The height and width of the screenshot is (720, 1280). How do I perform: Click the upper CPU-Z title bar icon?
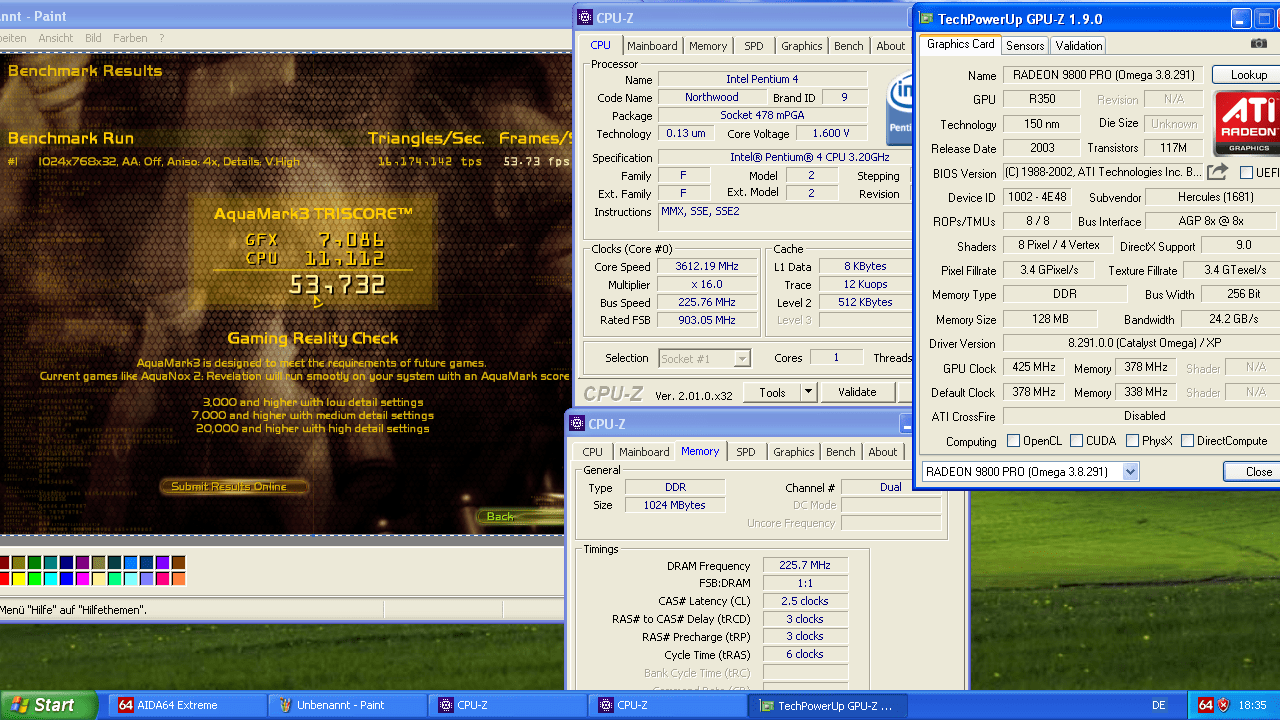pos(583,17)
